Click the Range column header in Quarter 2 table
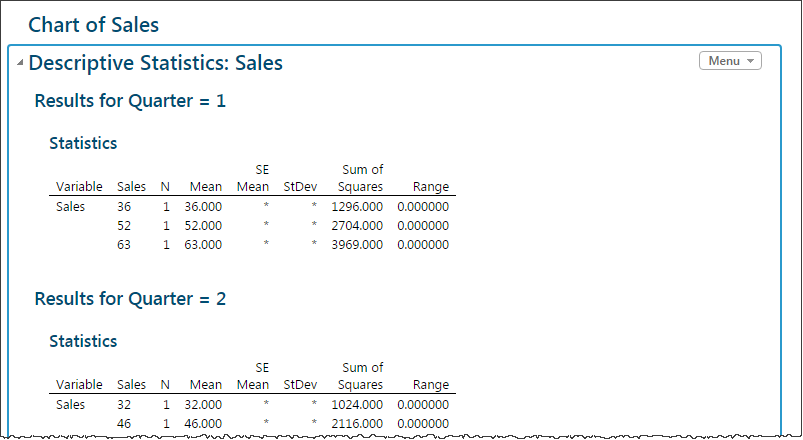This screenshot has width=803, height=440. [430, 385]
